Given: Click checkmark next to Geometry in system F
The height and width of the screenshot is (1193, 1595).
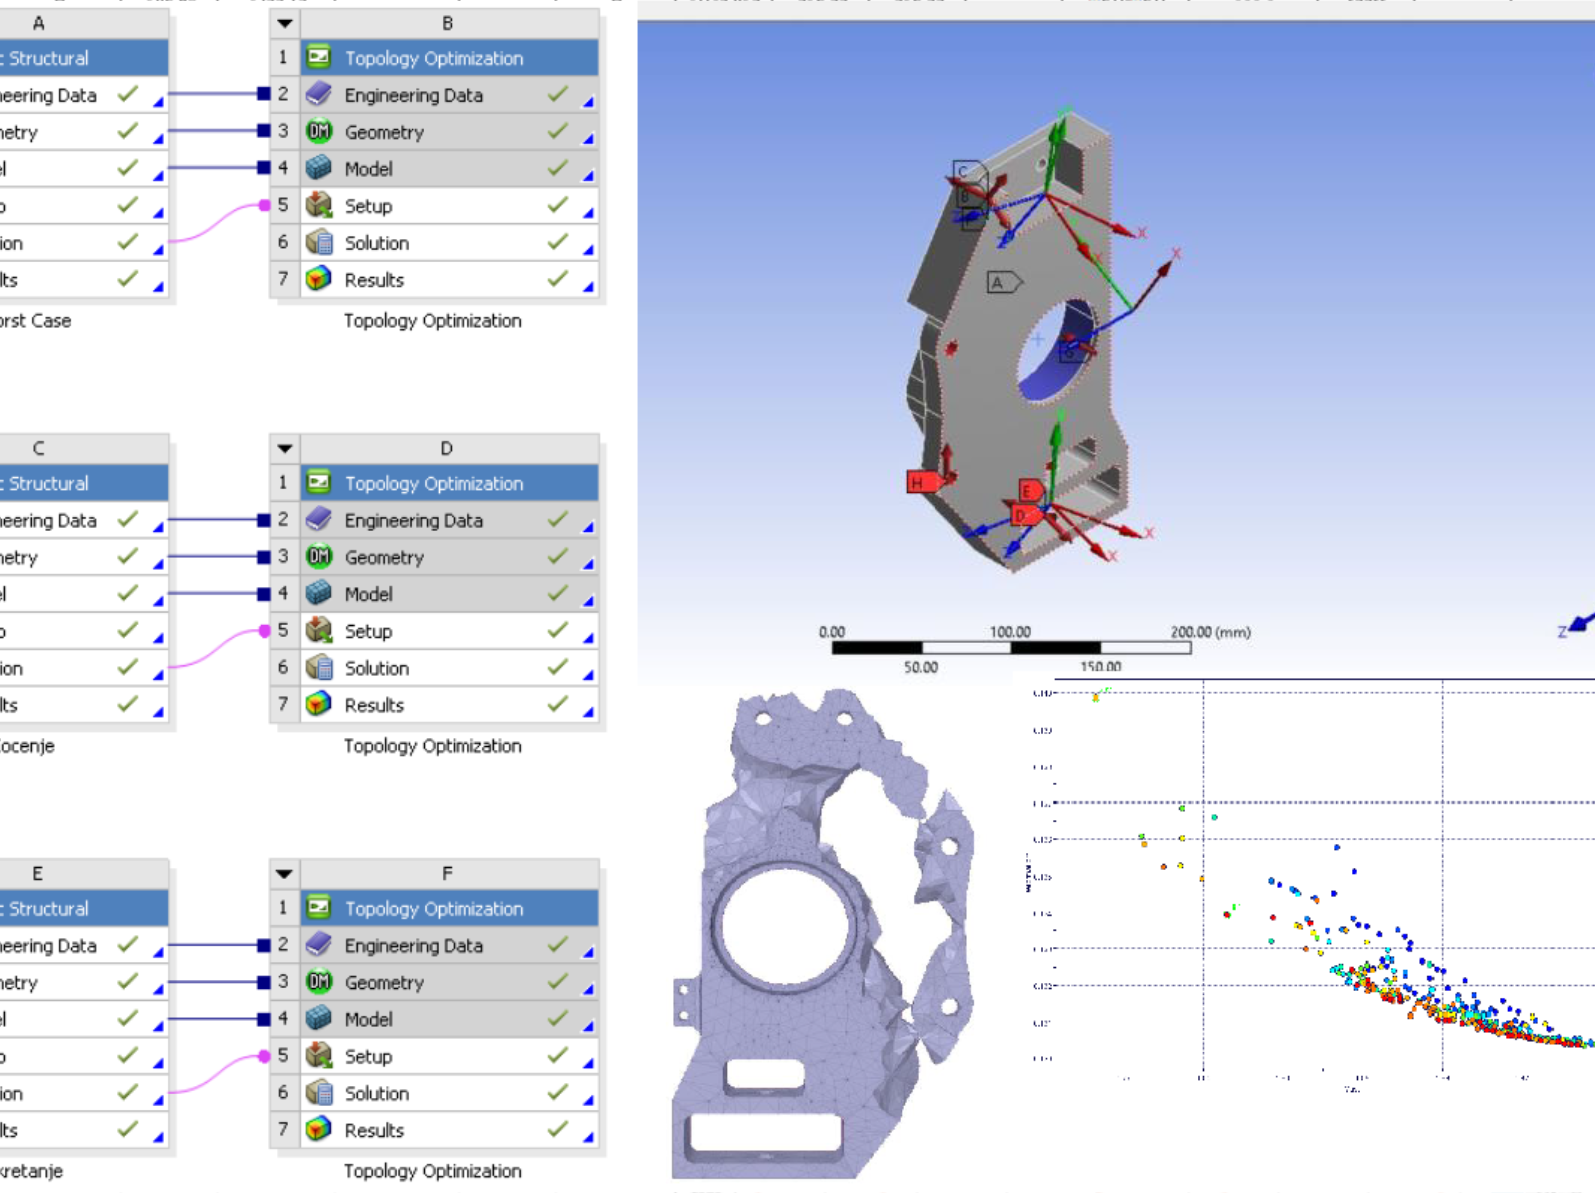Looking at the screenshot, I should point(557,981).
